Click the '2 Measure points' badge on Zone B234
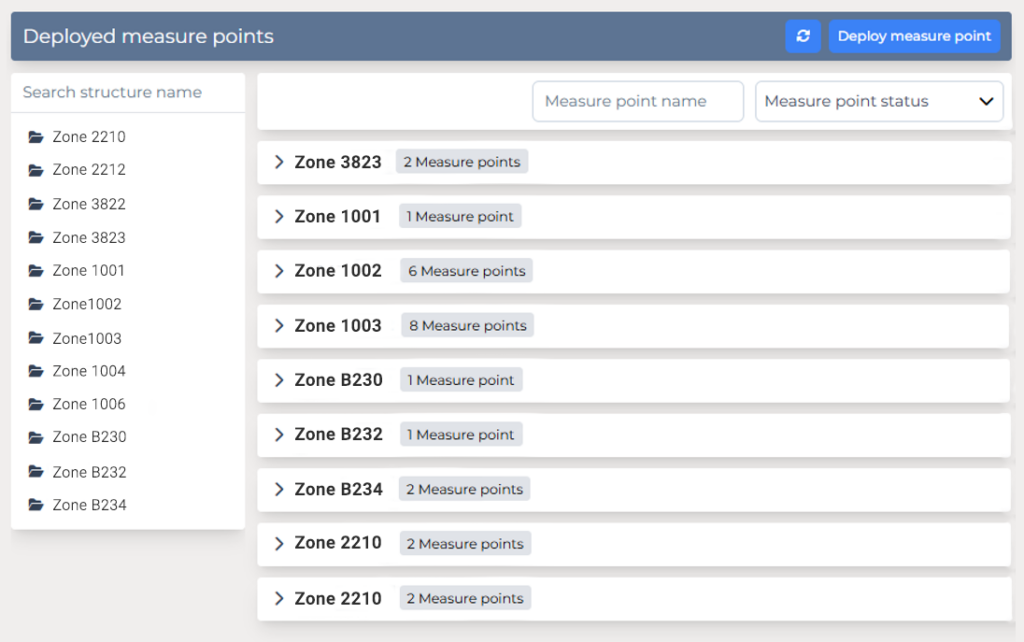Screen dimensions: 1024x642 [464, 489]
